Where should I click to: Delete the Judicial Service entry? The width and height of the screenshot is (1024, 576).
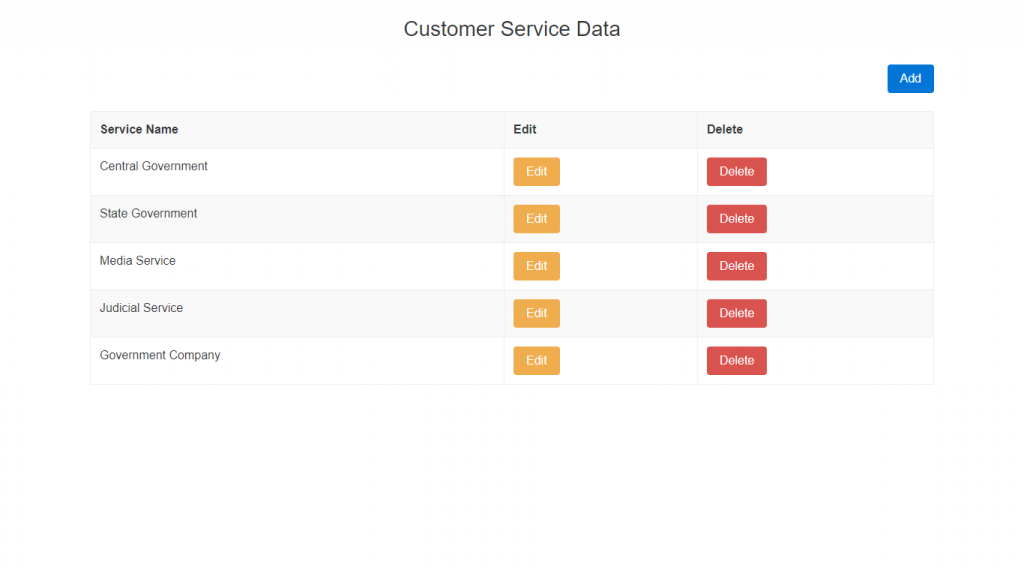point(736,313)
